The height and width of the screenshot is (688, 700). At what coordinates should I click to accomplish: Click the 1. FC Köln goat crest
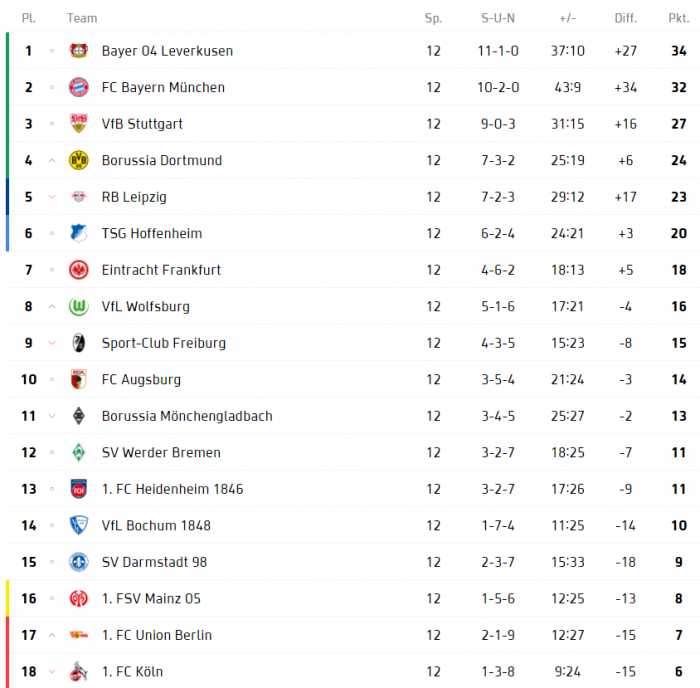click(x=79, y=671)
